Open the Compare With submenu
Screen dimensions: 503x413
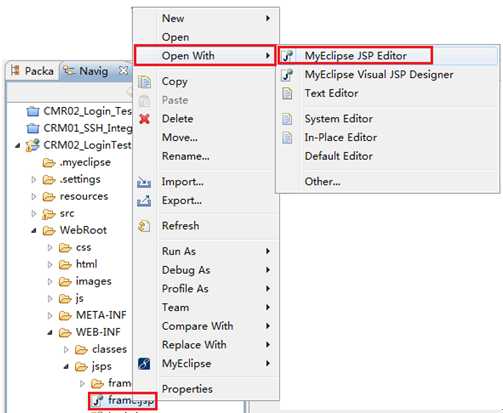(206, 326)
